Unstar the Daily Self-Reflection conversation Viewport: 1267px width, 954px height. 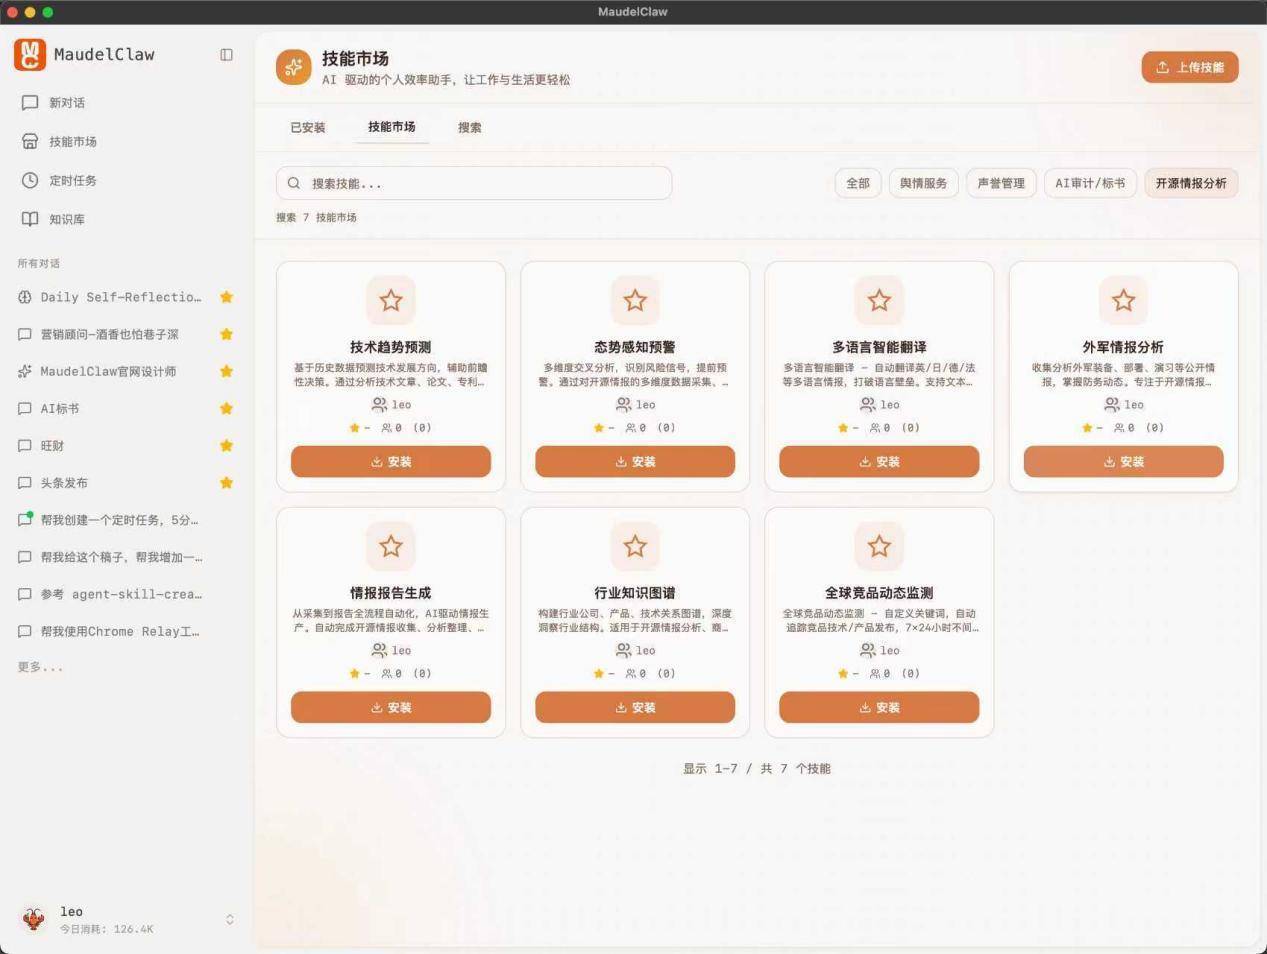click(x=227, y=297)
